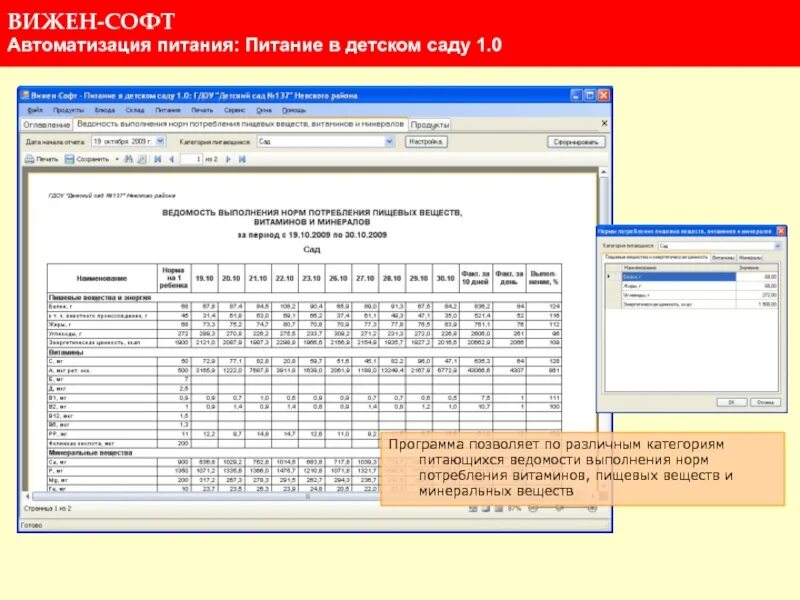800x600 pixels.
Task: Select the Ведомость выполнения норм tab
Action: [240, 124]
